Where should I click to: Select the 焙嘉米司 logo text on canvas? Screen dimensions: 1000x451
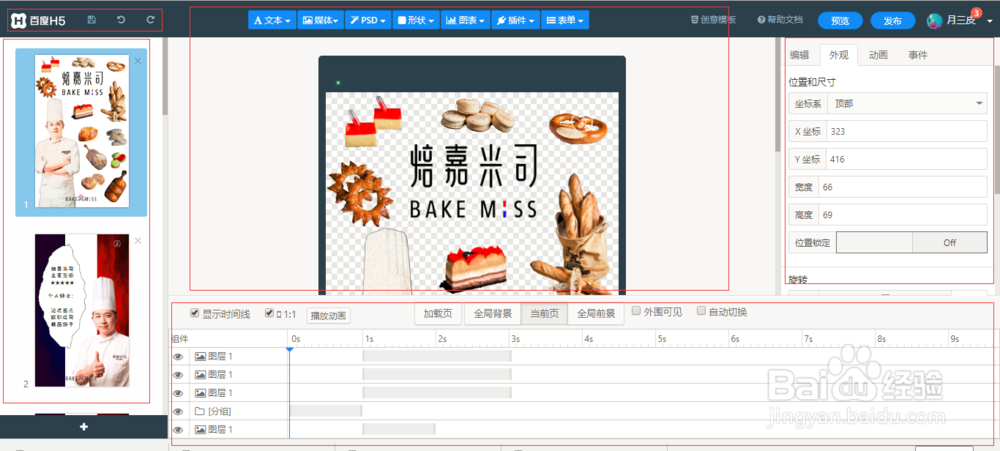[x=473, y=165]
